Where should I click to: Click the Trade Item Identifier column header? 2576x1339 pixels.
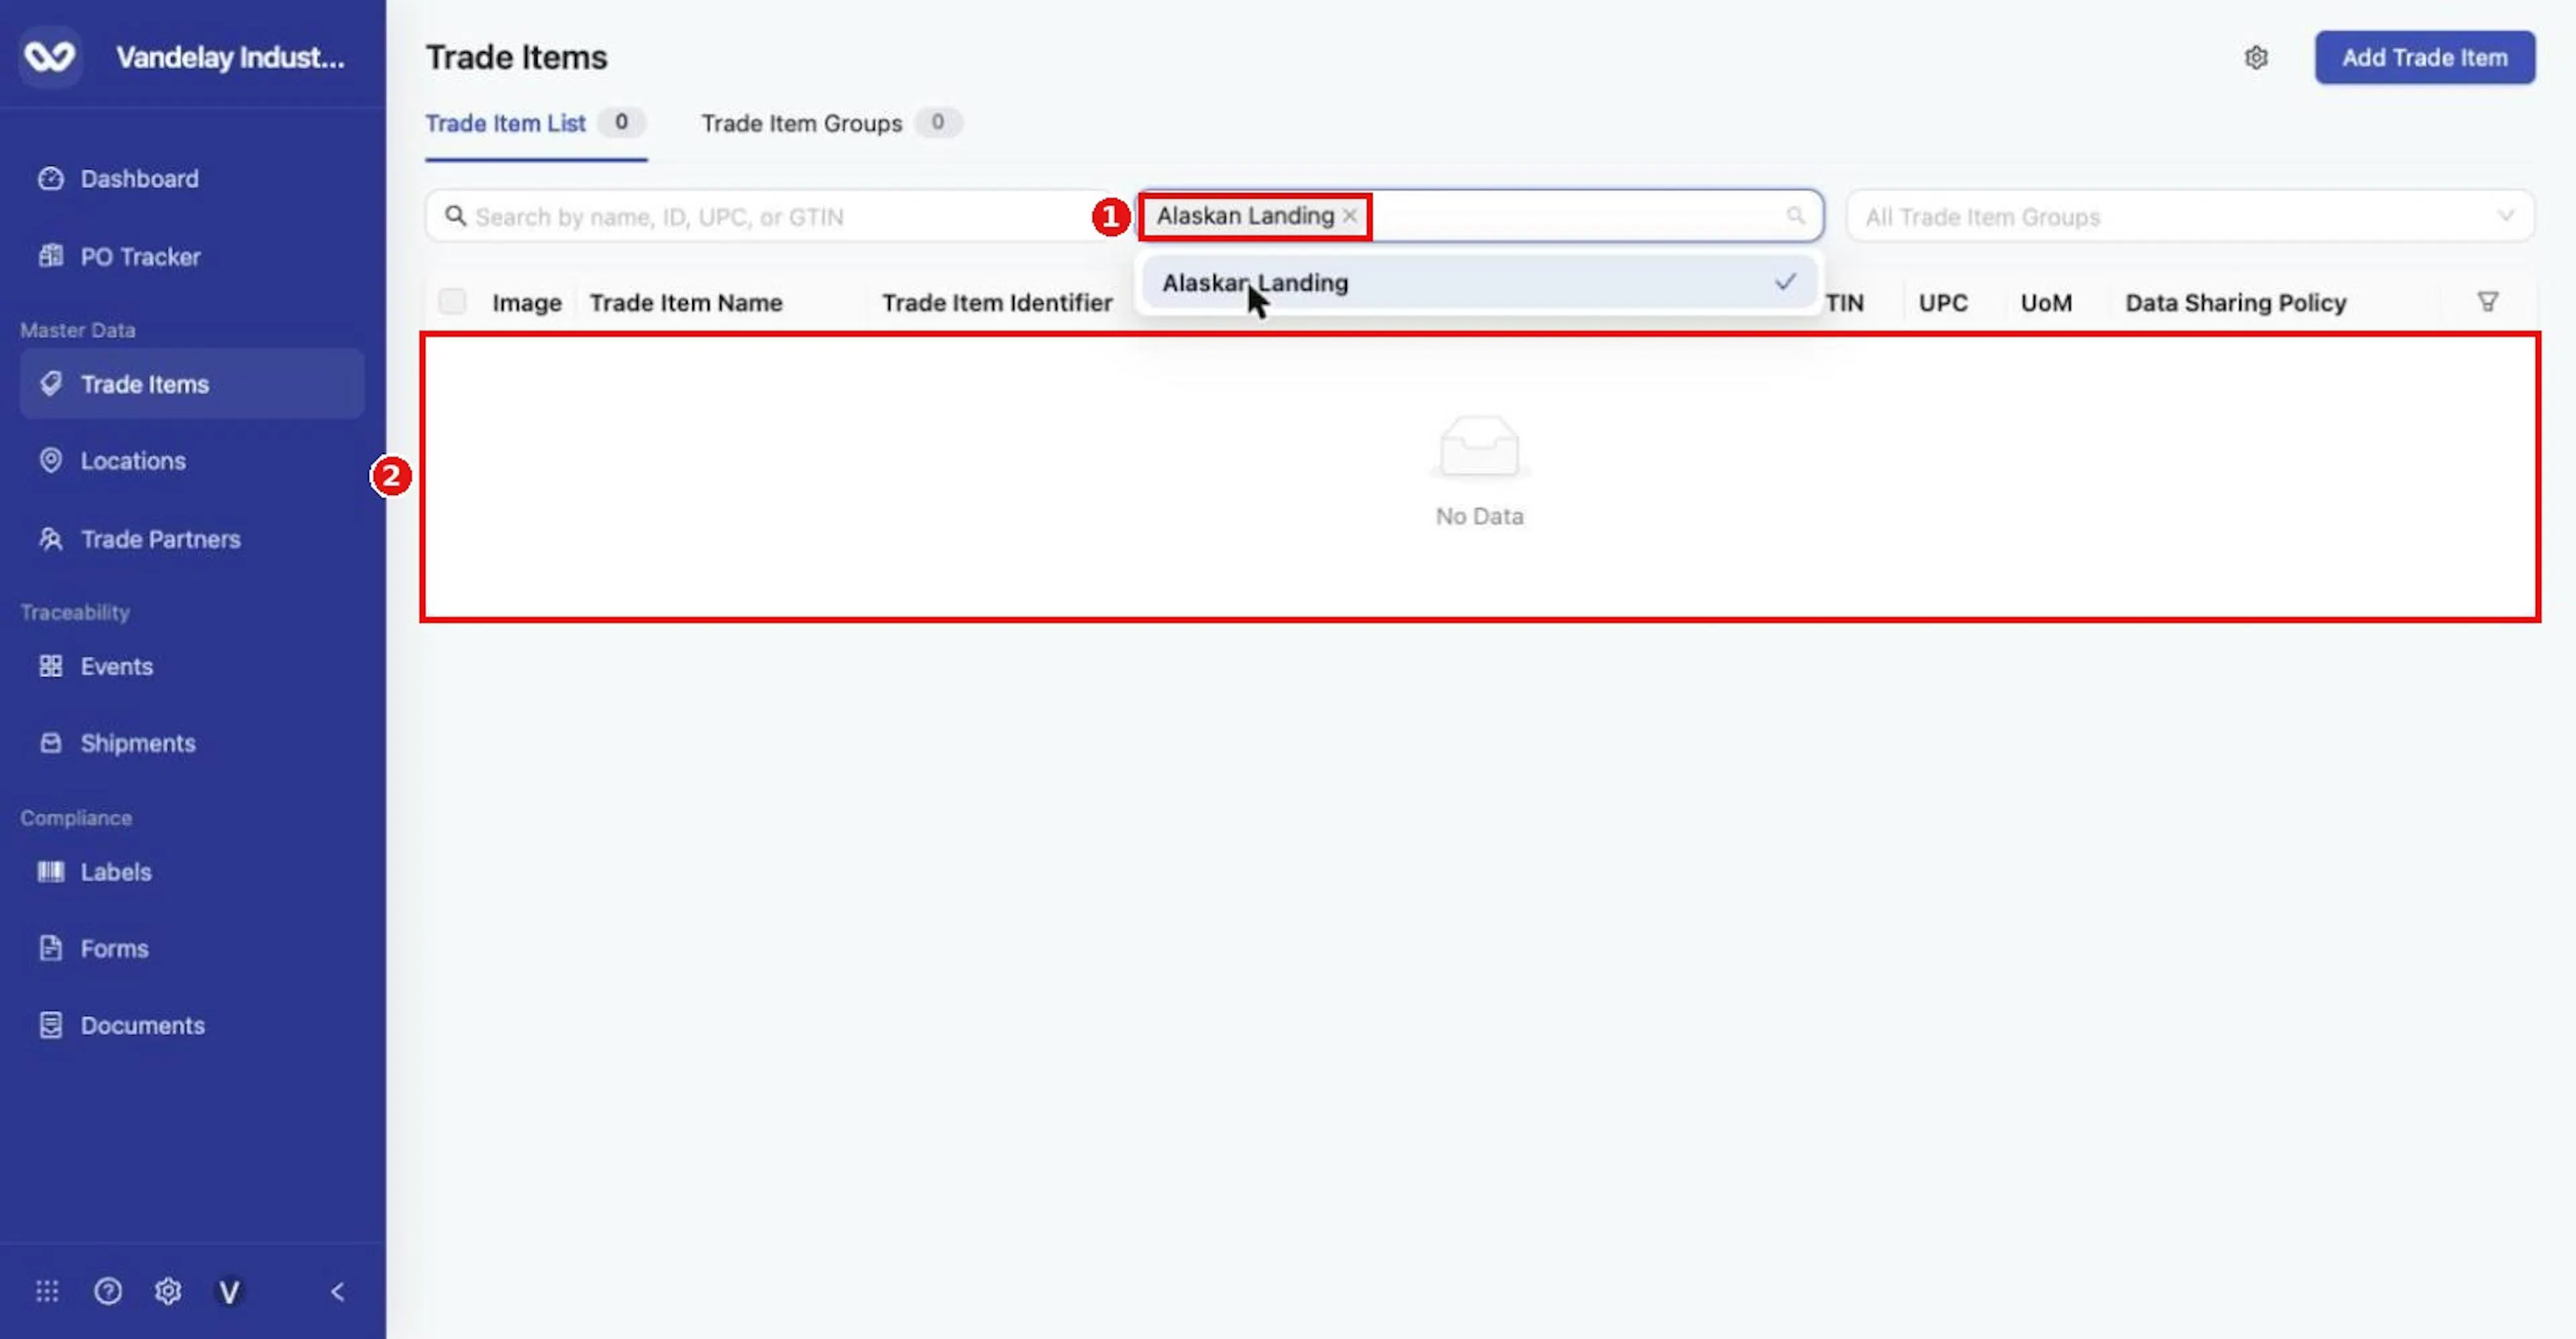click(x=997, y=303)
